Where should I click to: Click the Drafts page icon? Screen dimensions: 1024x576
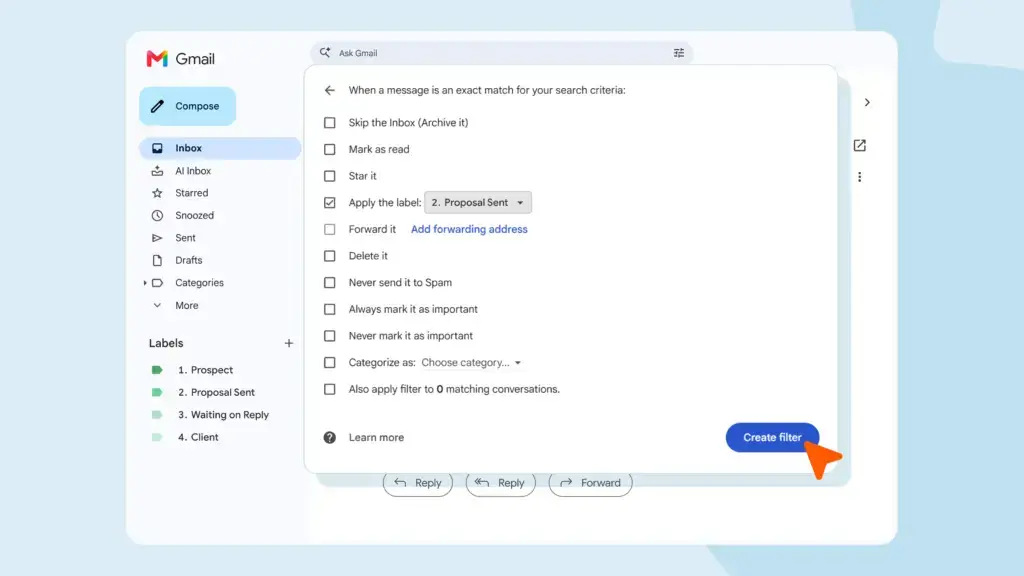[157, 260]
